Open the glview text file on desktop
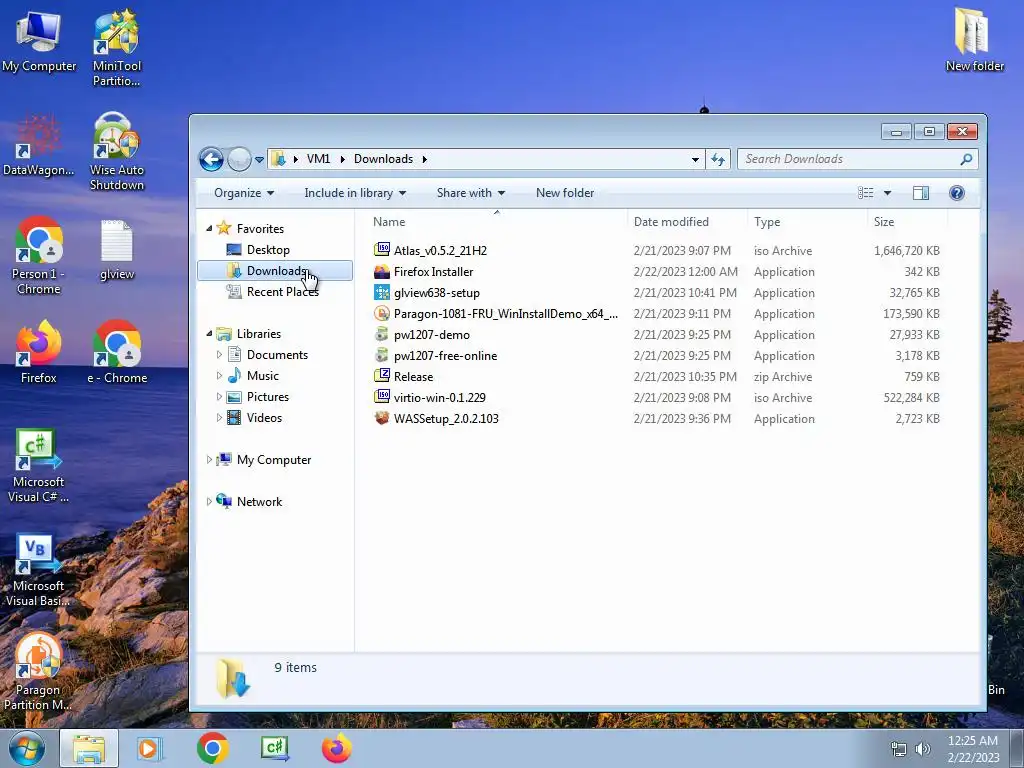 click(117, 251)
